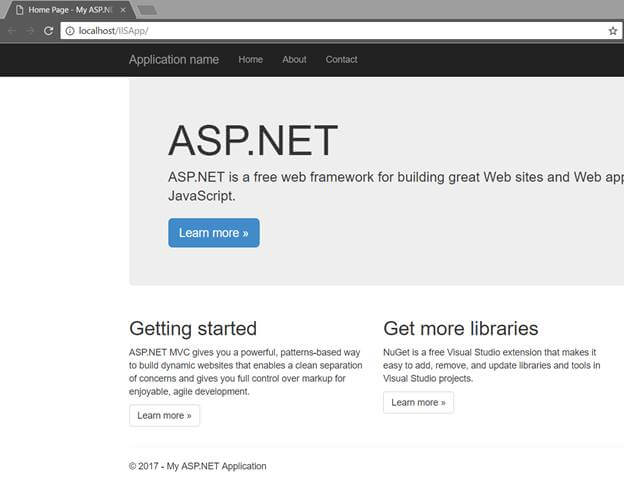Click the page icon on the Home Page tab
The height and width of the screenshot is (485, 624).
click(19, 10)
